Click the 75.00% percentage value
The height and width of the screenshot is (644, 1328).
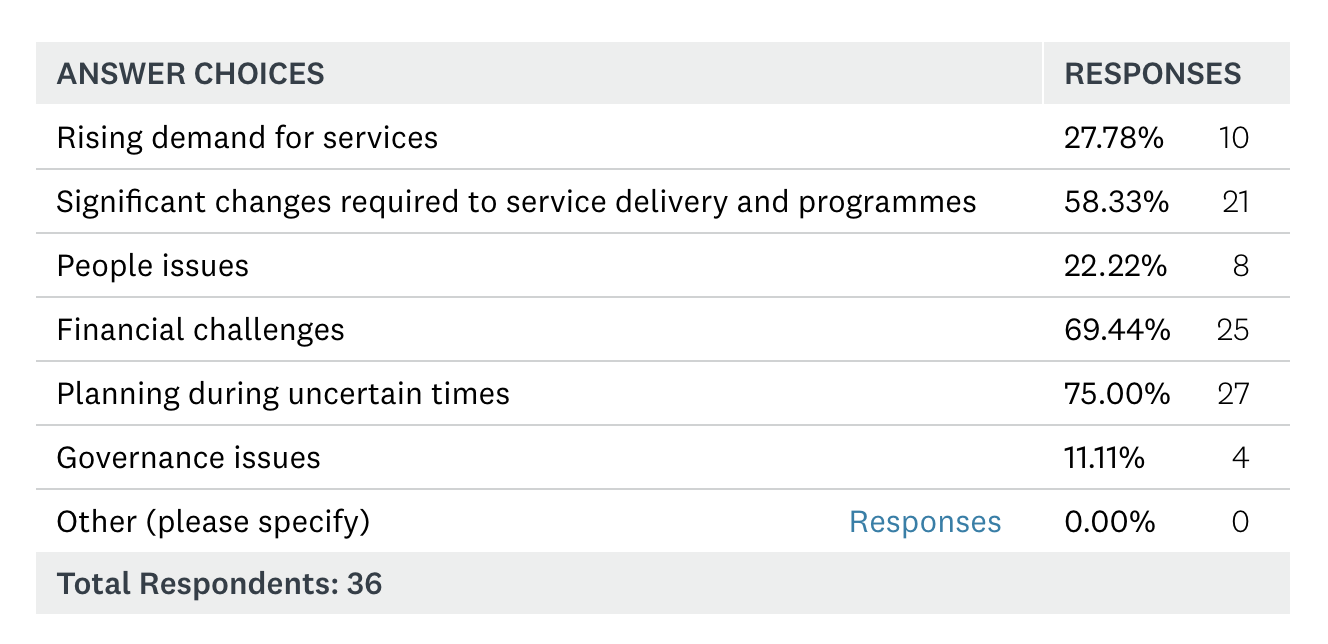pyautogui.click(x=1118, y=393)
